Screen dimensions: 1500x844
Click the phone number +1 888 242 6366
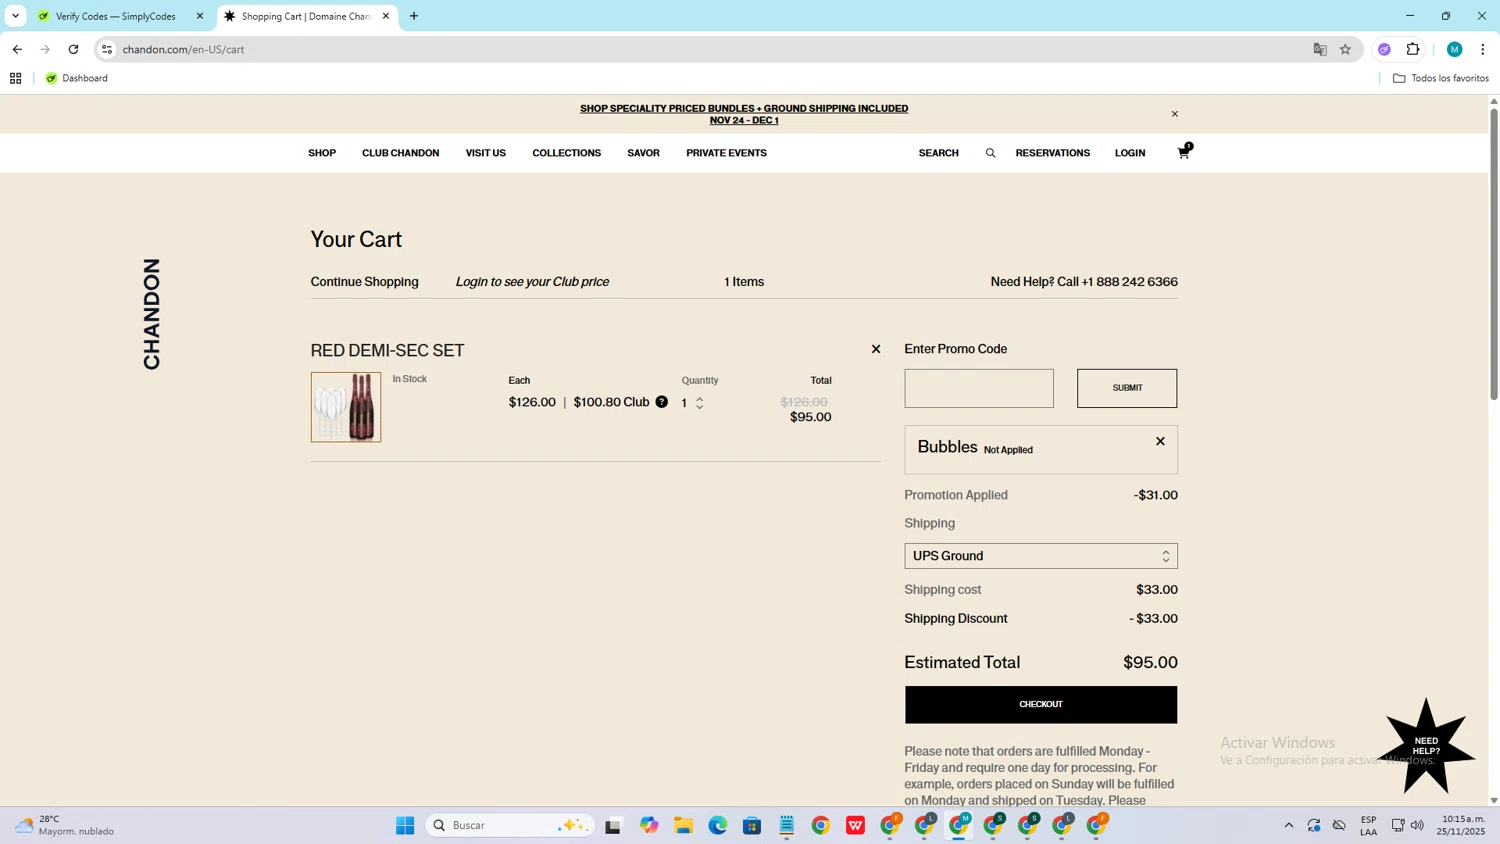[1129, 282]
